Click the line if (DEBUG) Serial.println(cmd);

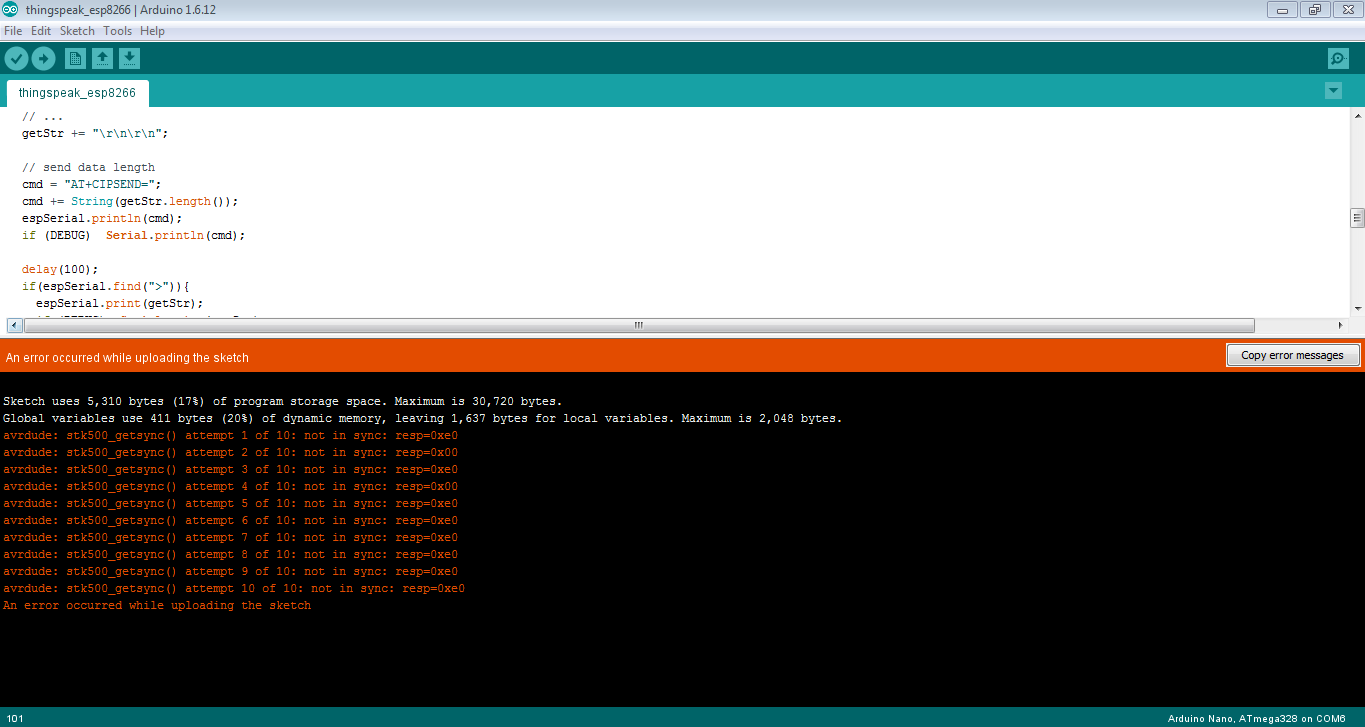(134, 235)
